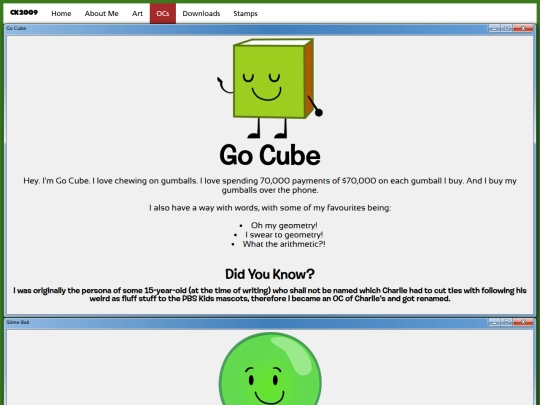Visit the Stamps page
Screen dimensions: 540x405
point(245,13)
